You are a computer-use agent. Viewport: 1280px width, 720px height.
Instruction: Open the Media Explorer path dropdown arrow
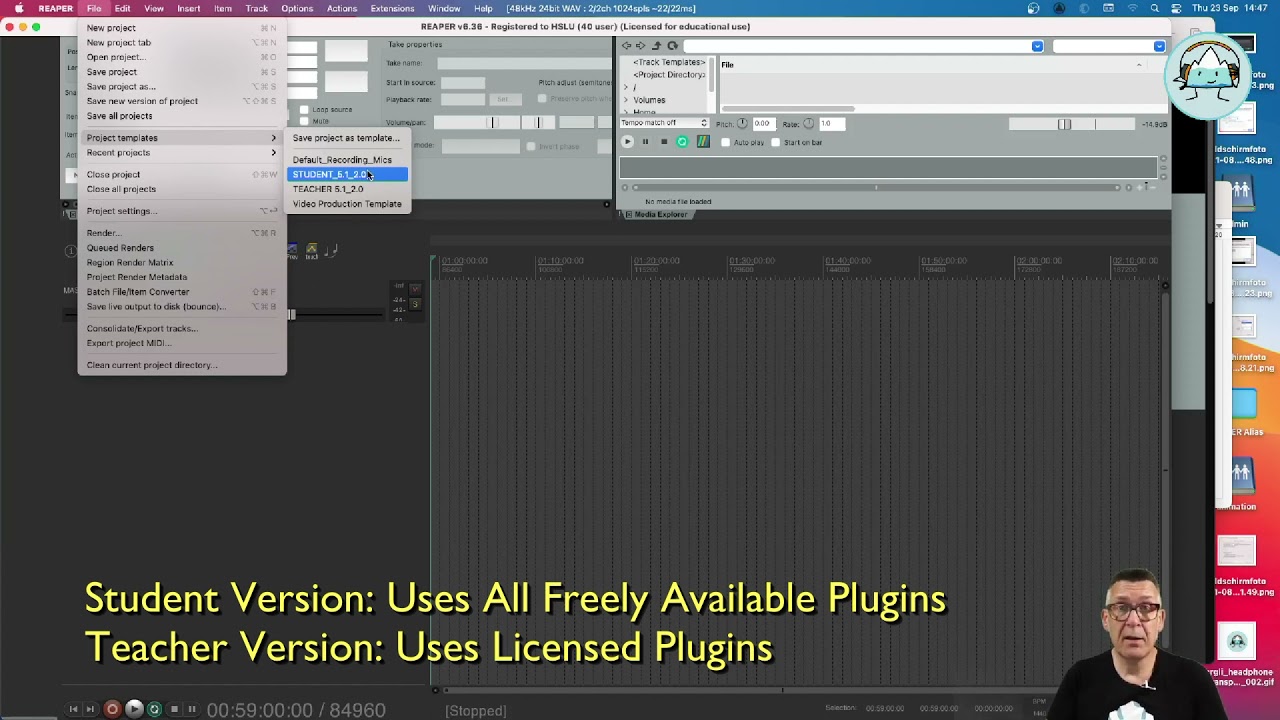coord(1037,46)
